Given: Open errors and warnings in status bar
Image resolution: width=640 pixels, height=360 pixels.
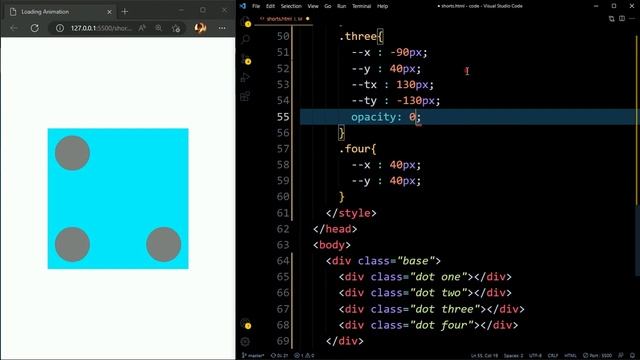Looking at the screenshot, I should [304, 356].
